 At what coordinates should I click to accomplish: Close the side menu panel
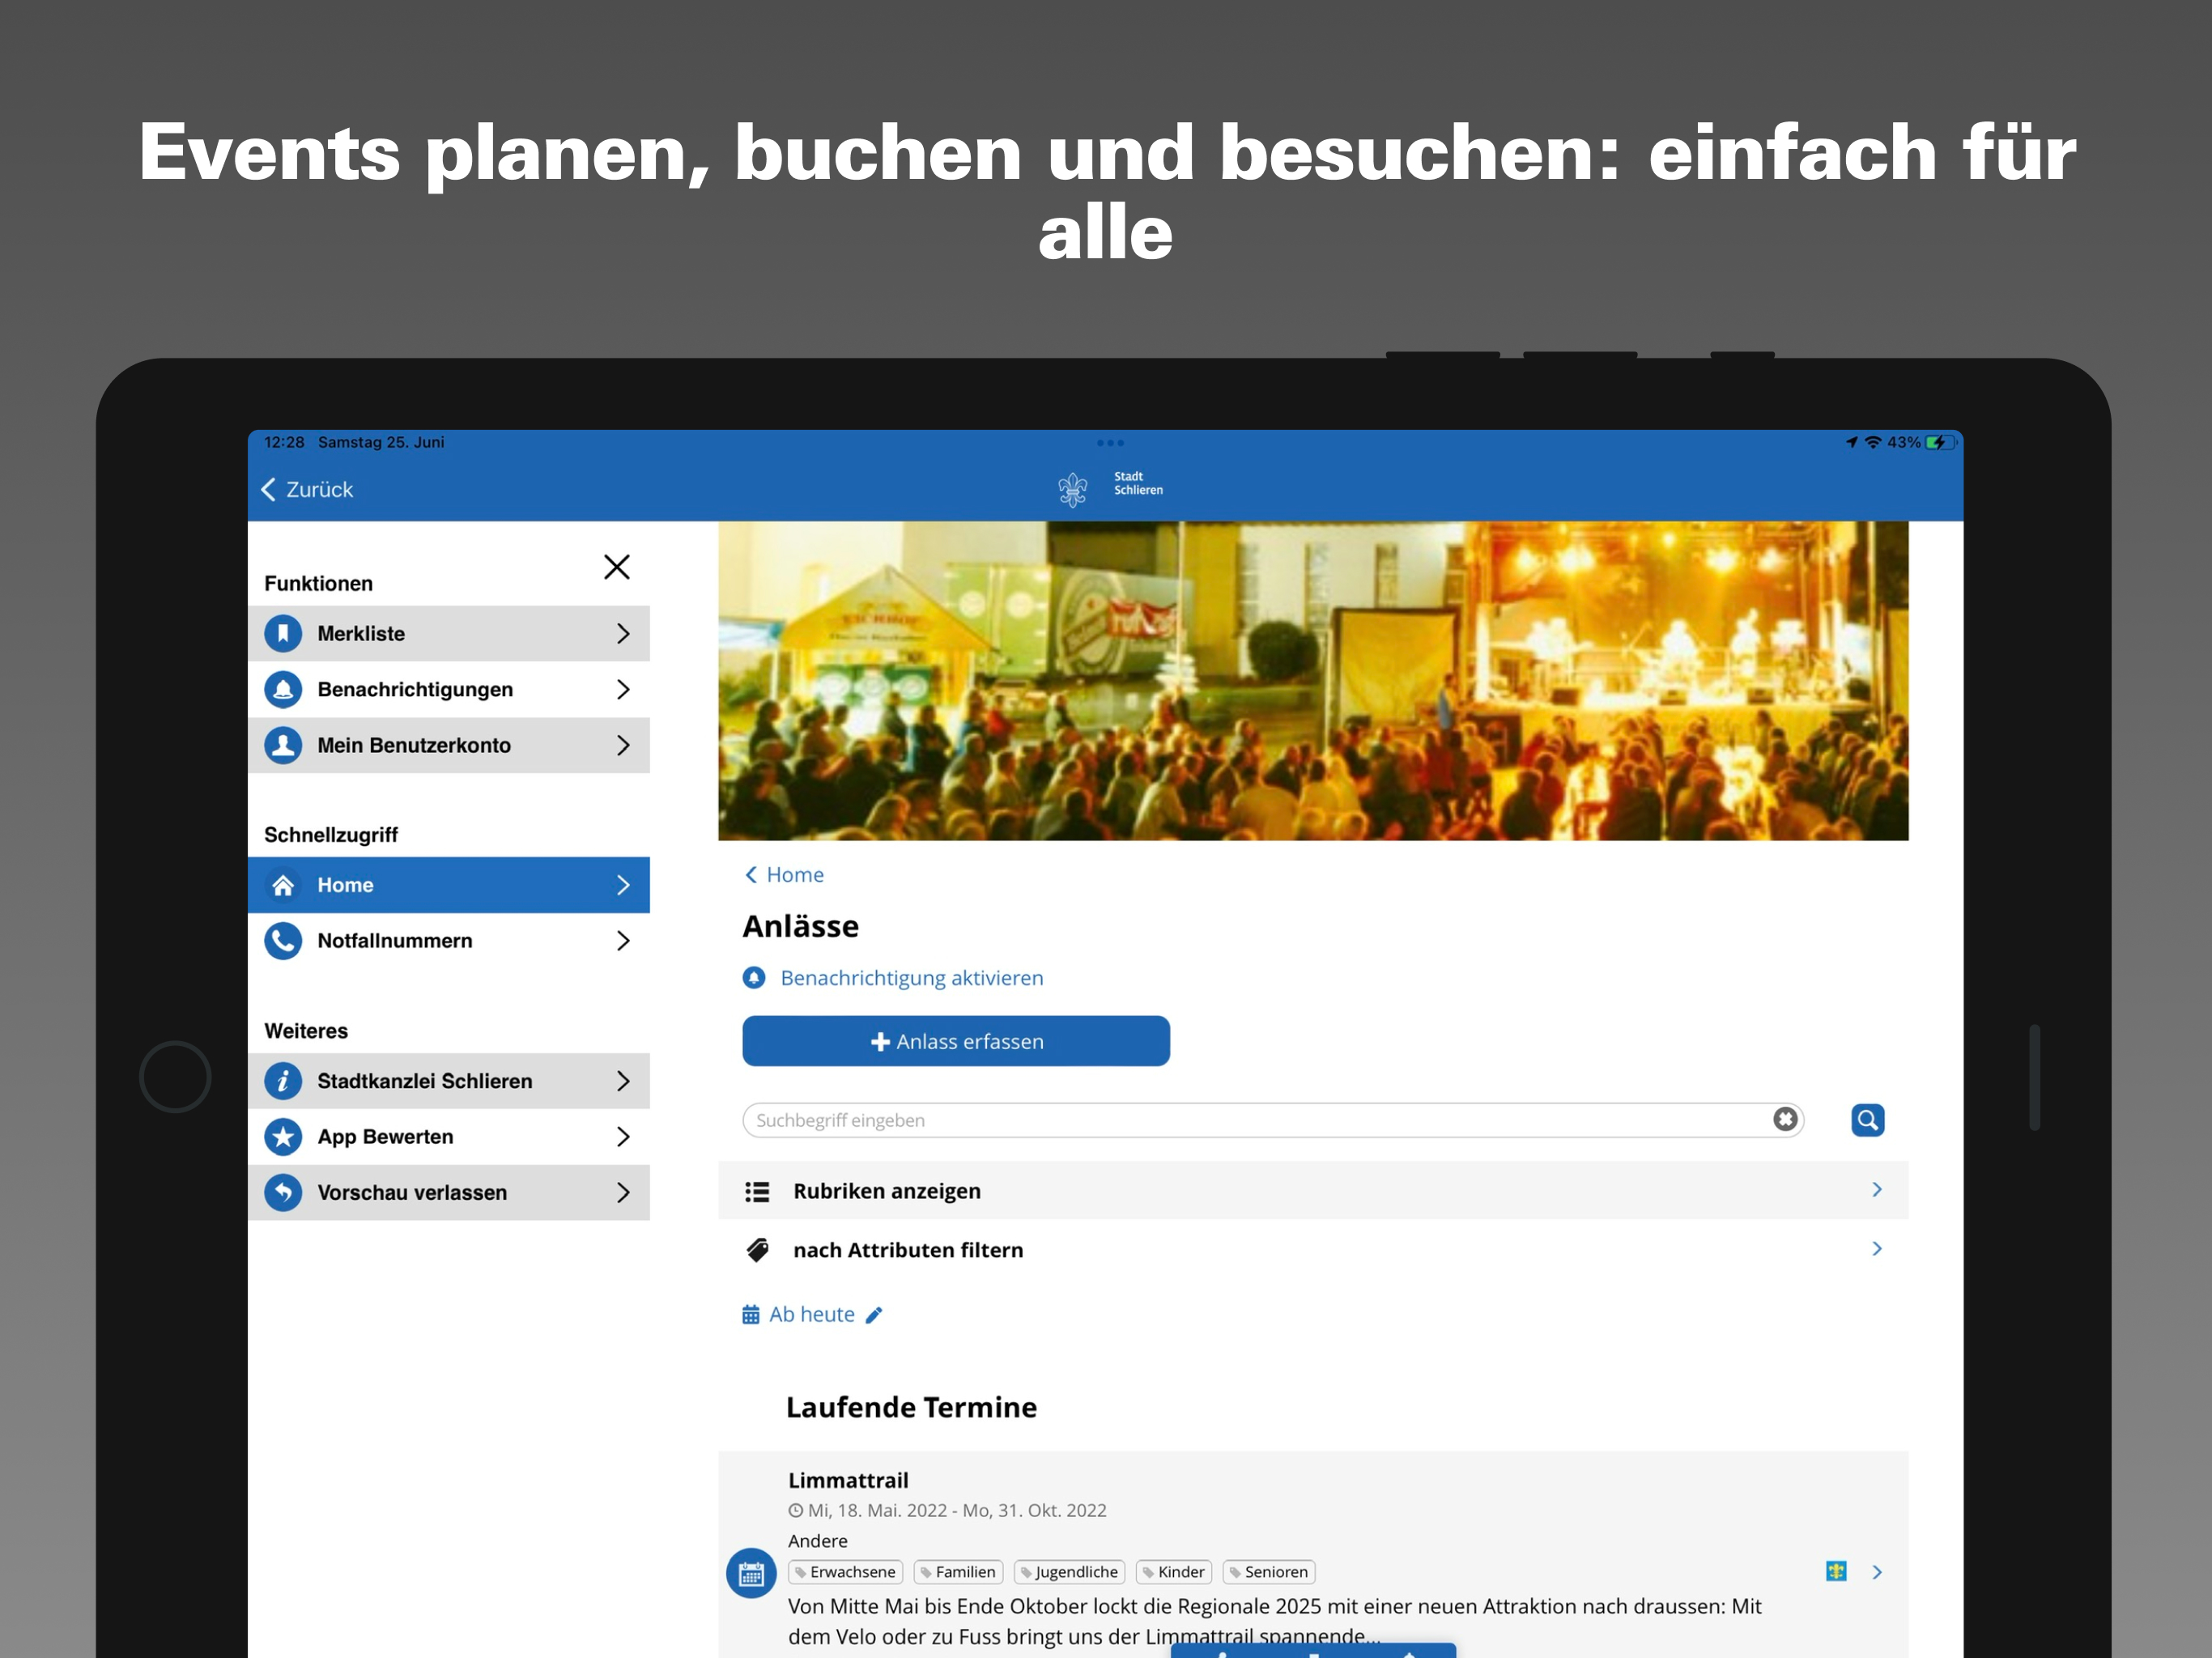616,567
